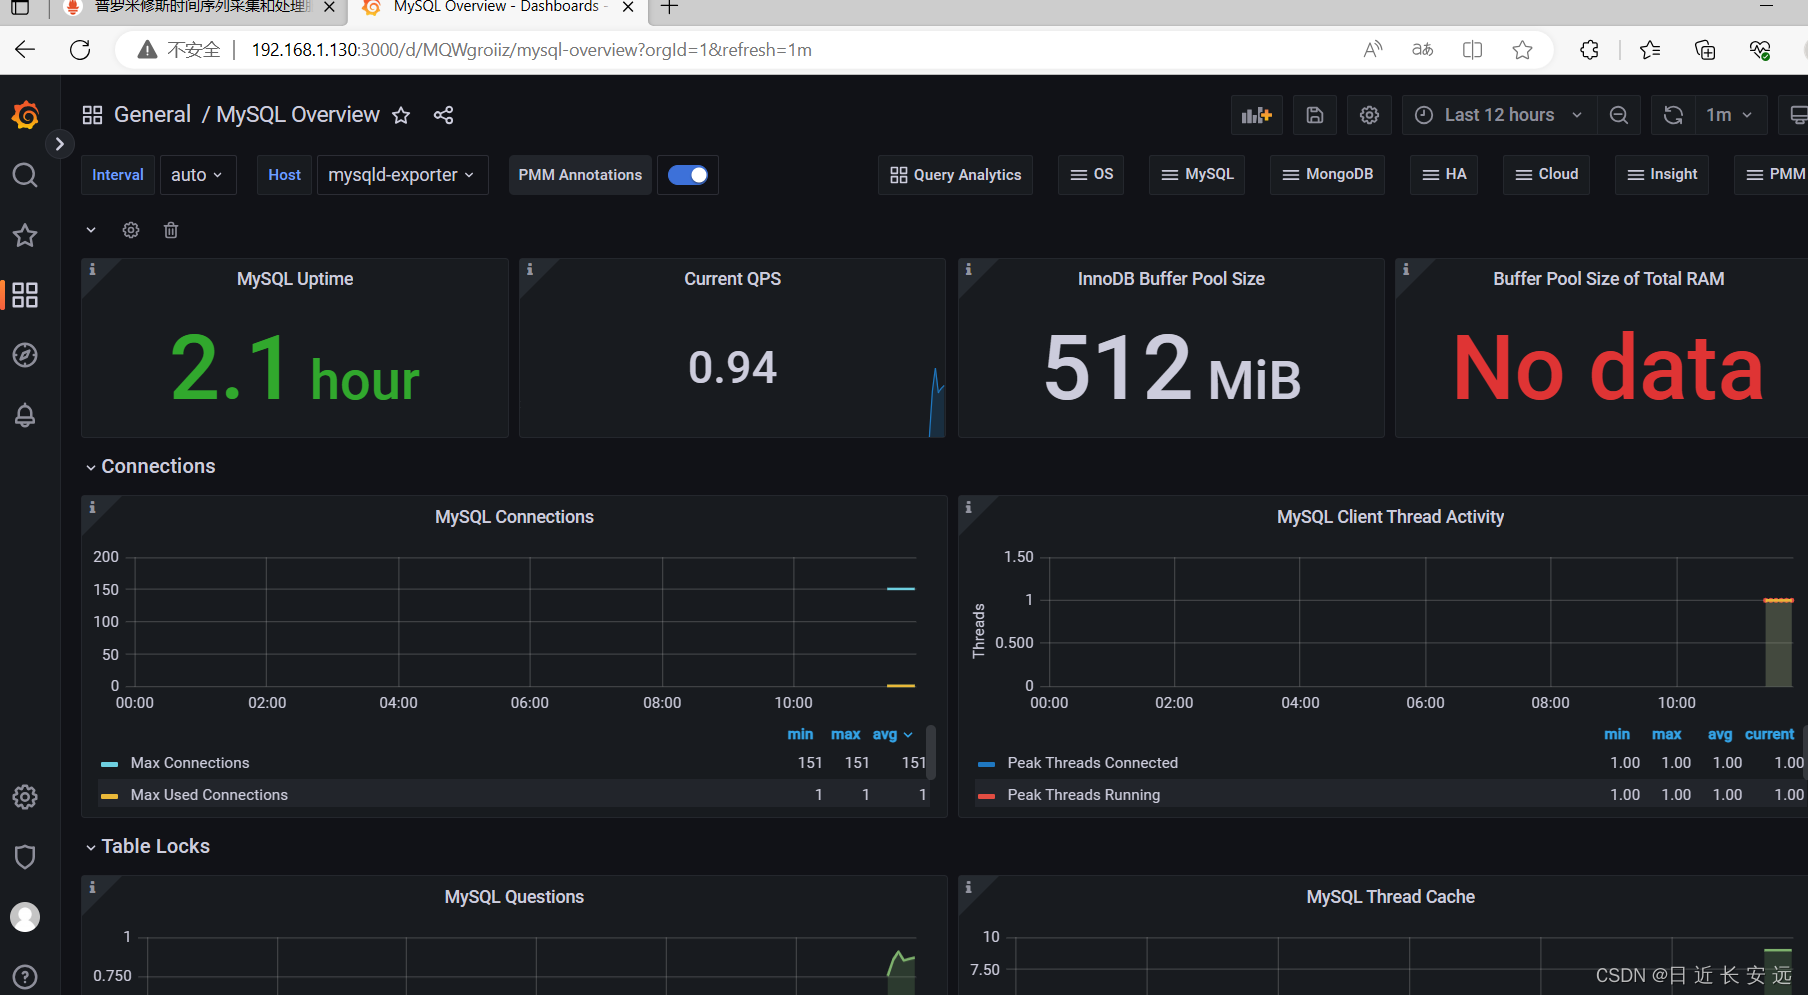Open the 1m refresh interval dropdown
This screenshot has width=1808, height=995.
coord(1730,115)
